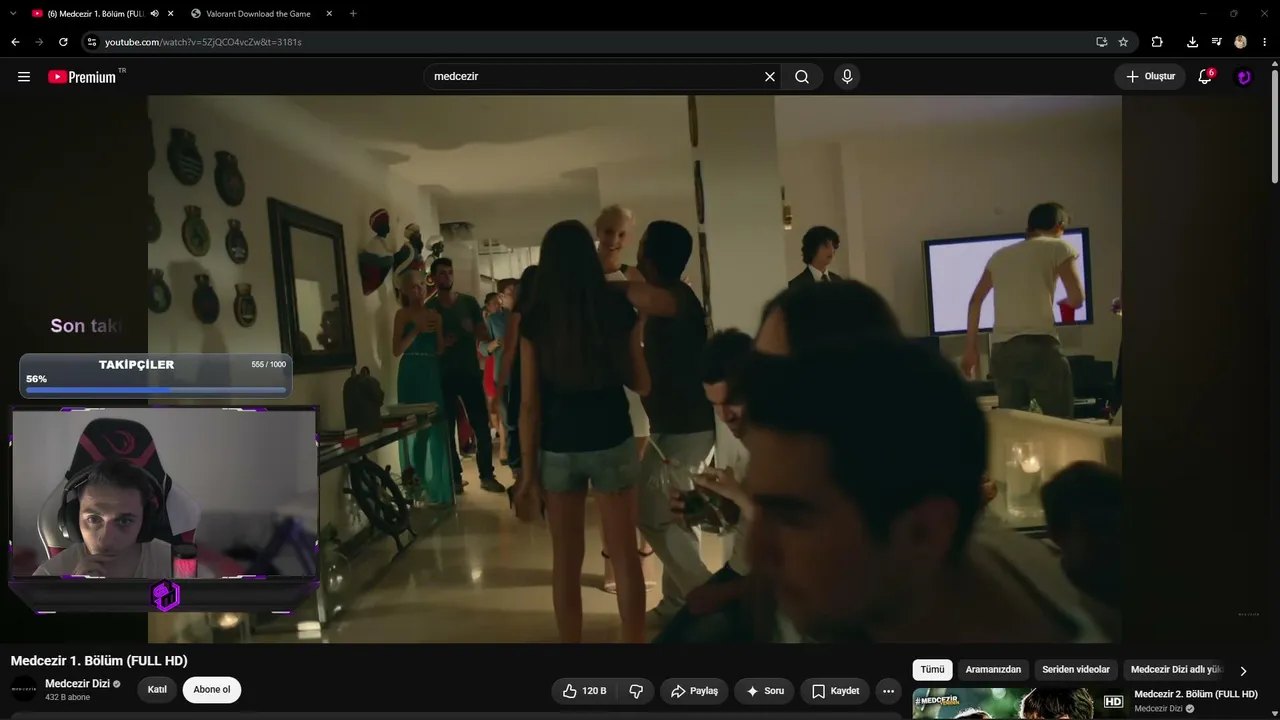Click the video title Medcezir 1. Bölüm
This screenshot has height=720, width=1280.
coord(99,661)
